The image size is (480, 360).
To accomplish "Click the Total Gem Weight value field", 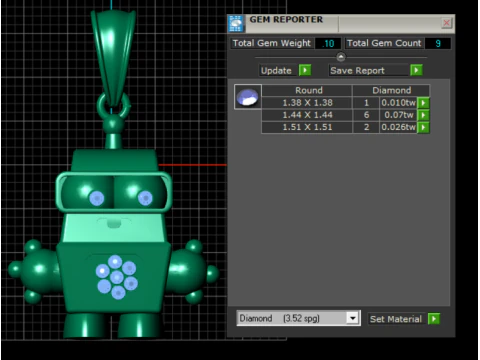I will click(328, 43).
